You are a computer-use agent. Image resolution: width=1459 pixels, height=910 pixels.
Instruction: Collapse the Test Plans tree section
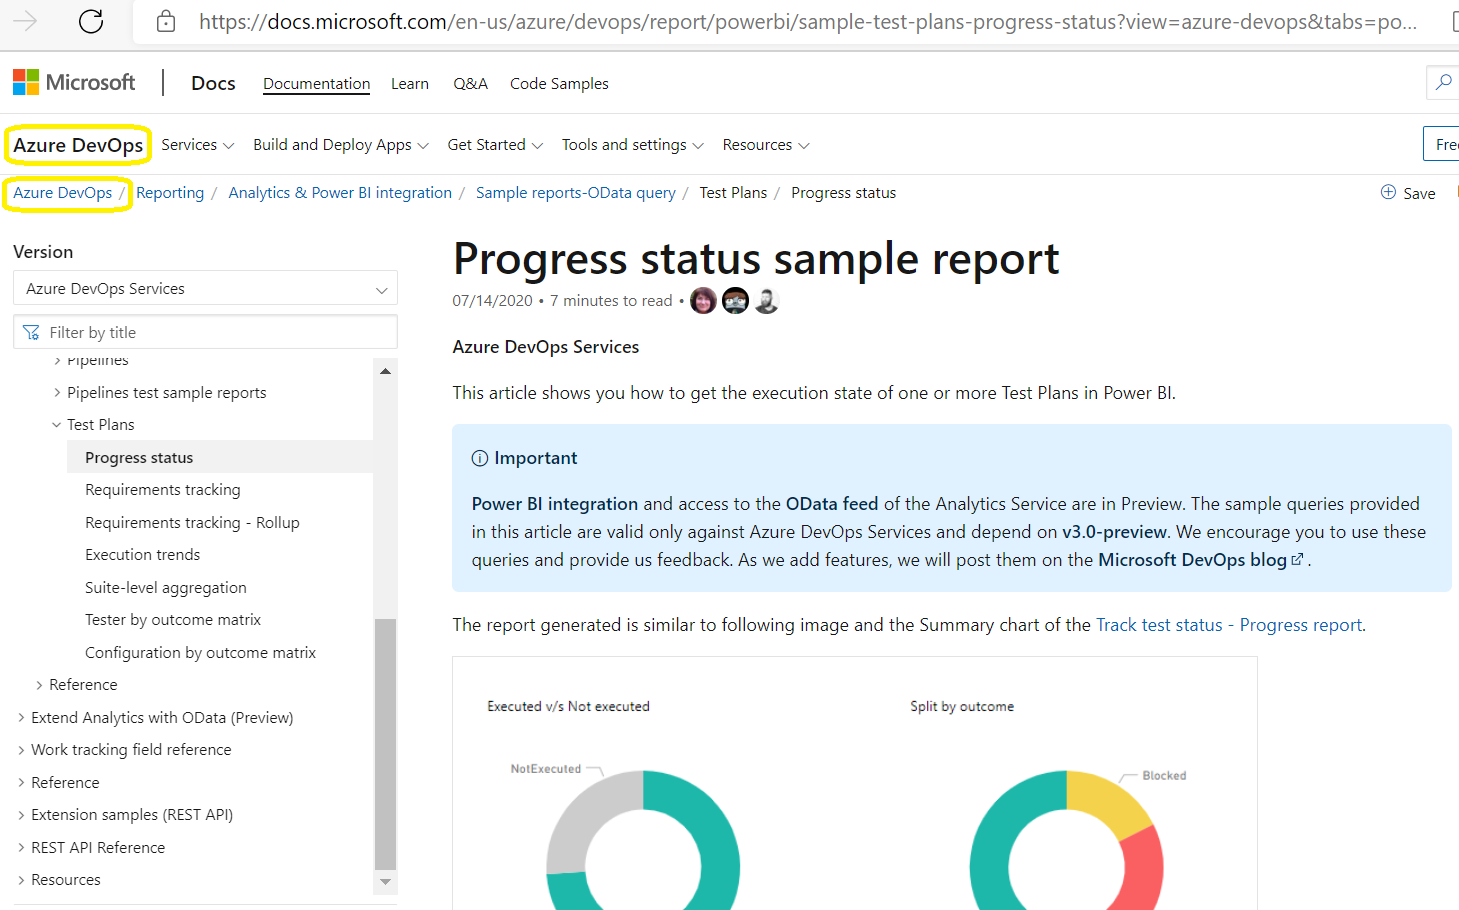56,424
